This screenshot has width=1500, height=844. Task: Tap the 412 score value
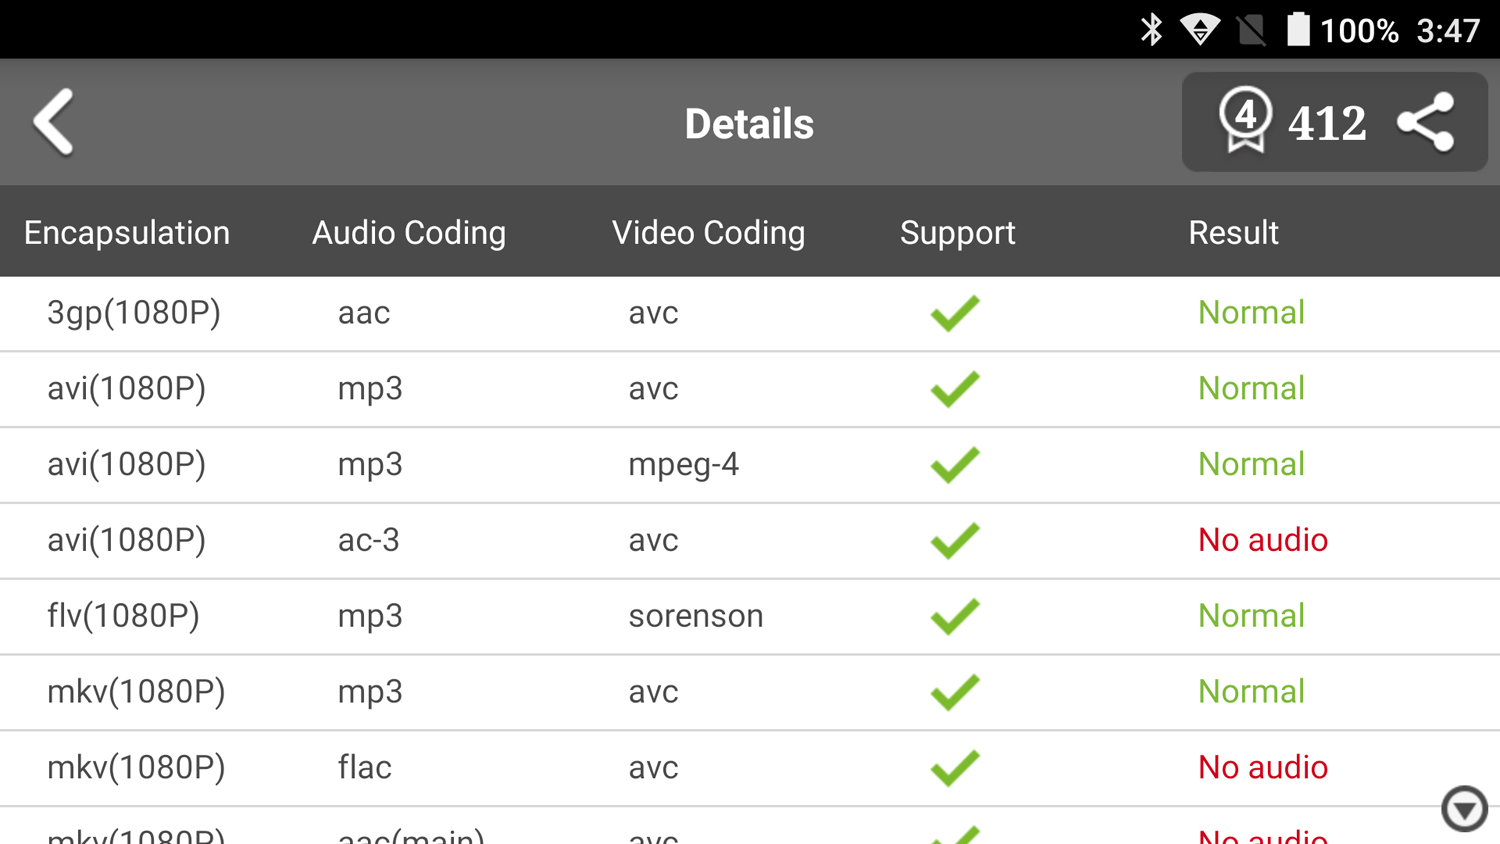tap(1327, 124)
